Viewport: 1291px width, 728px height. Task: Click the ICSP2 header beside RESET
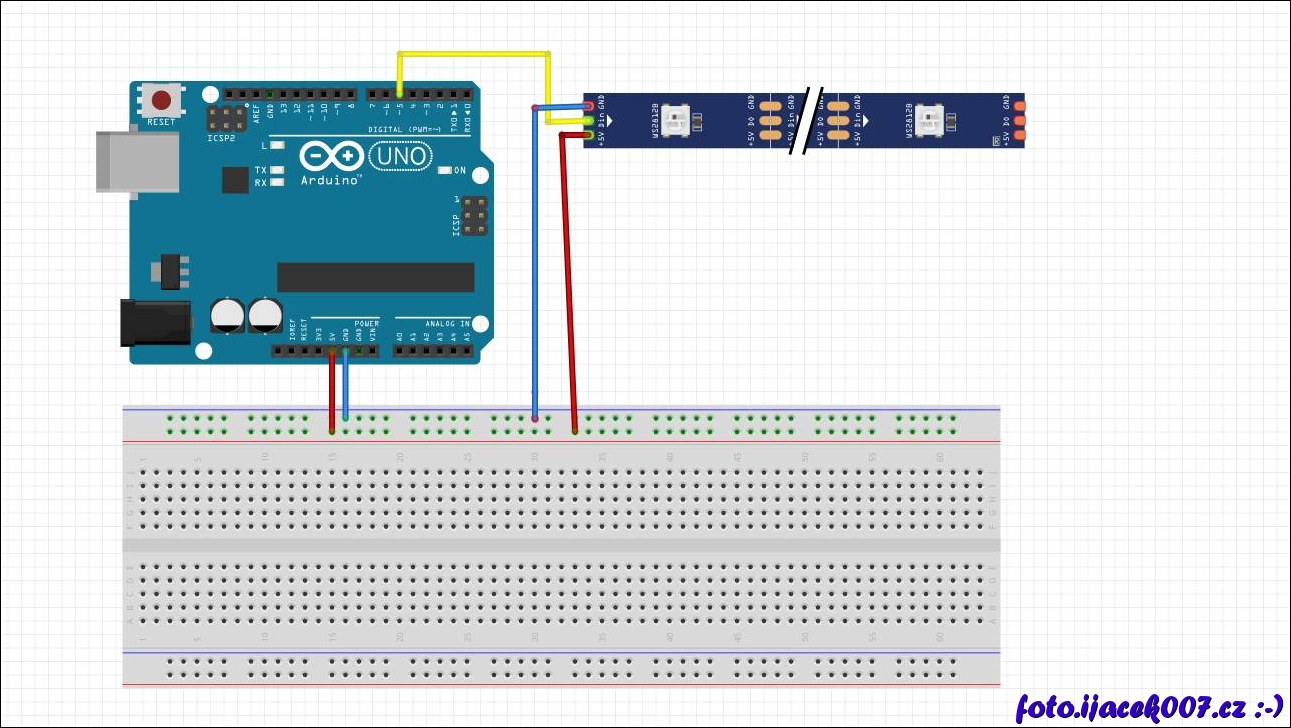click(x=228, y=119)
